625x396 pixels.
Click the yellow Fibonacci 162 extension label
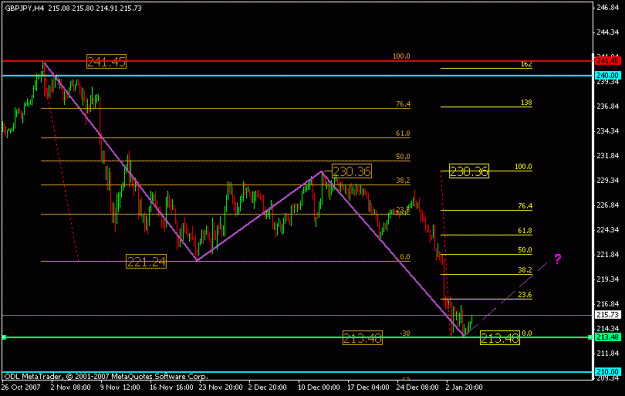pyautogui.click(x=527, y=64)
